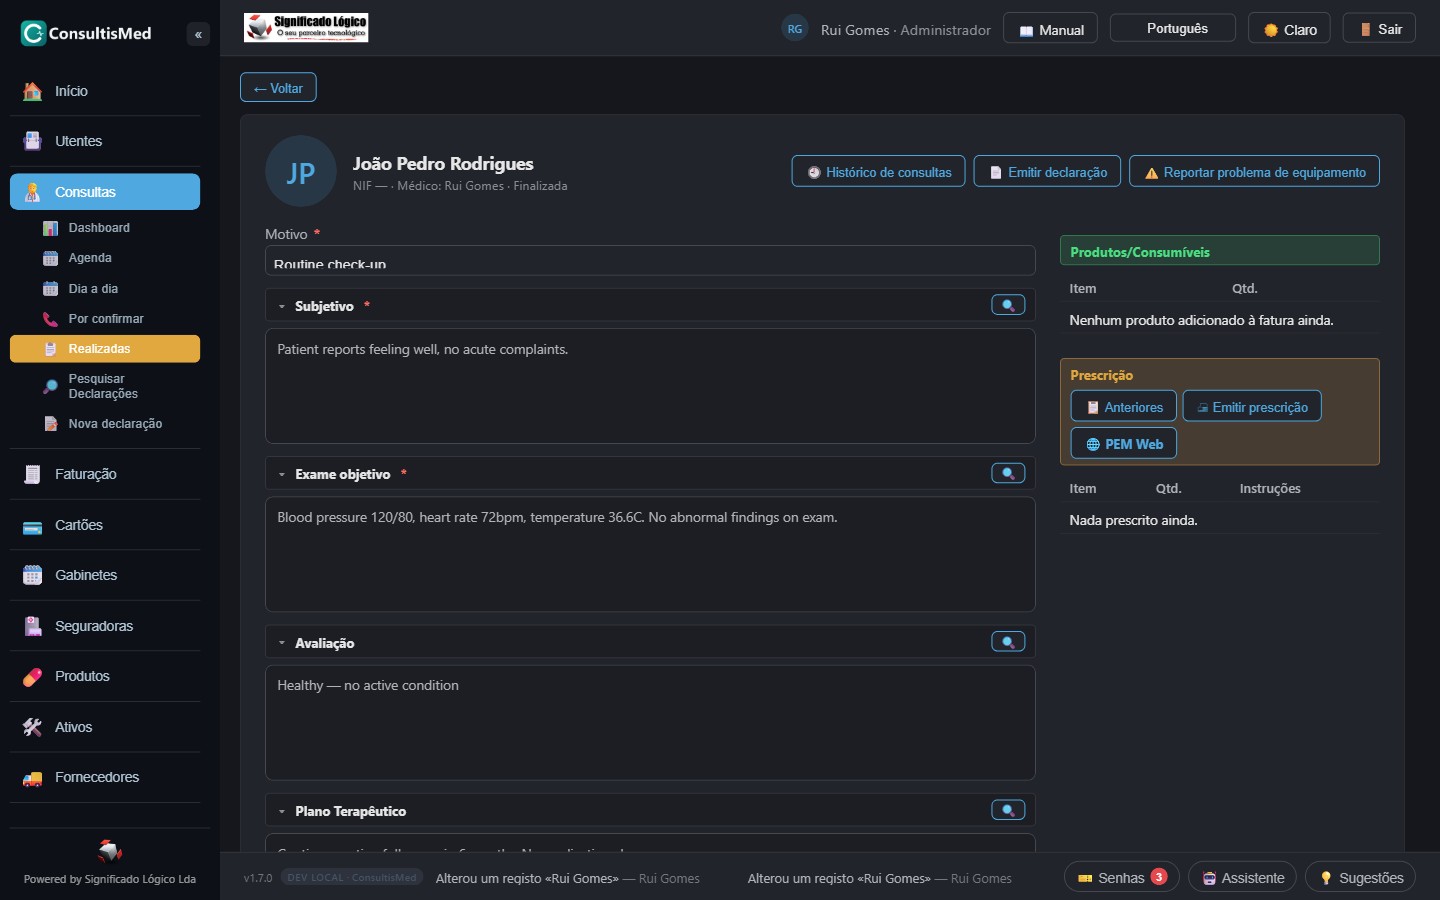
Task: Click the Significado Lógico logo in header
Action: coord(306,27)
